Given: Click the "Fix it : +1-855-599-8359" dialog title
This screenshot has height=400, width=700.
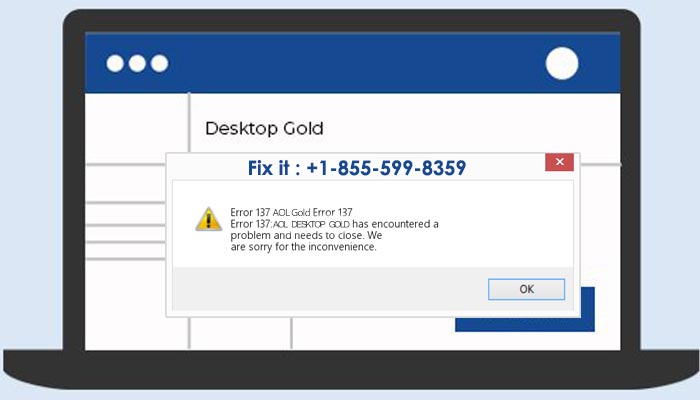Looking at the screenshot, I should [357, 168].
